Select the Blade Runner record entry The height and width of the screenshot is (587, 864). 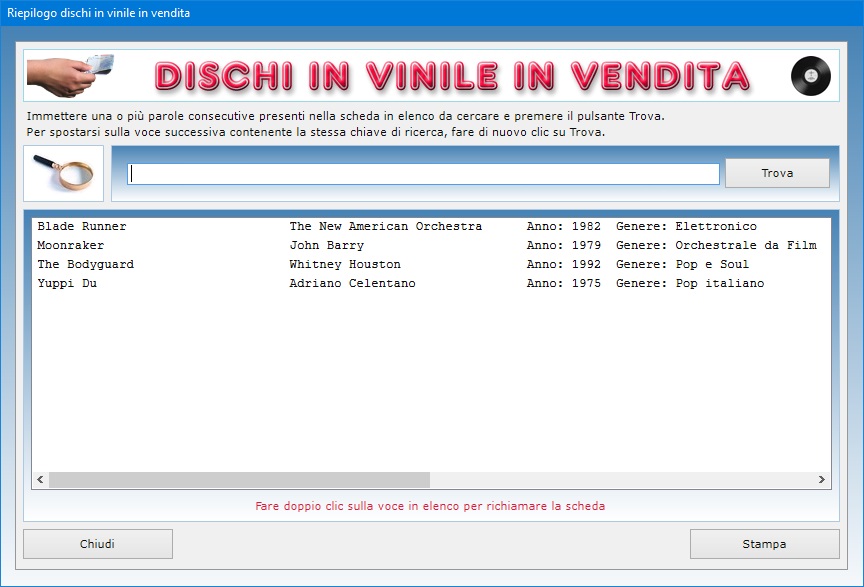pos(82,227)
